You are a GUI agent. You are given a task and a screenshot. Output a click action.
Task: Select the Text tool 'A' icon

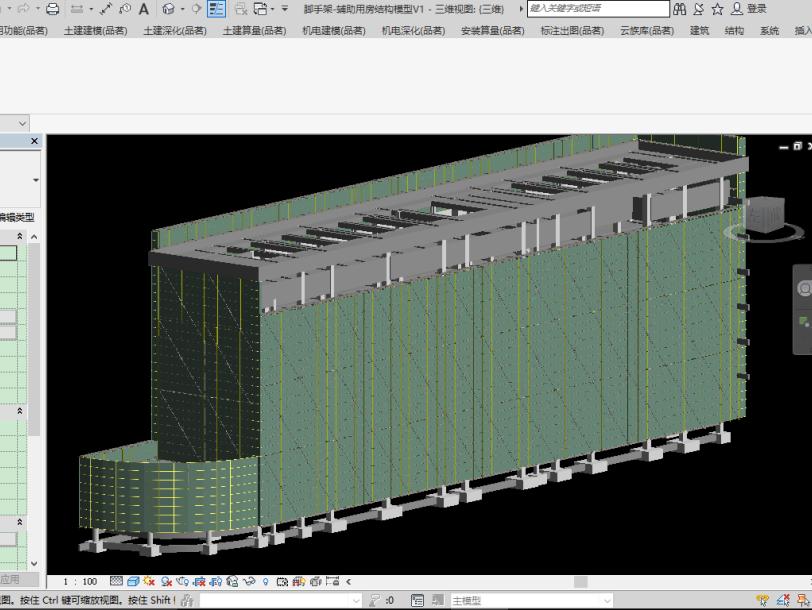tap(143, 9)
